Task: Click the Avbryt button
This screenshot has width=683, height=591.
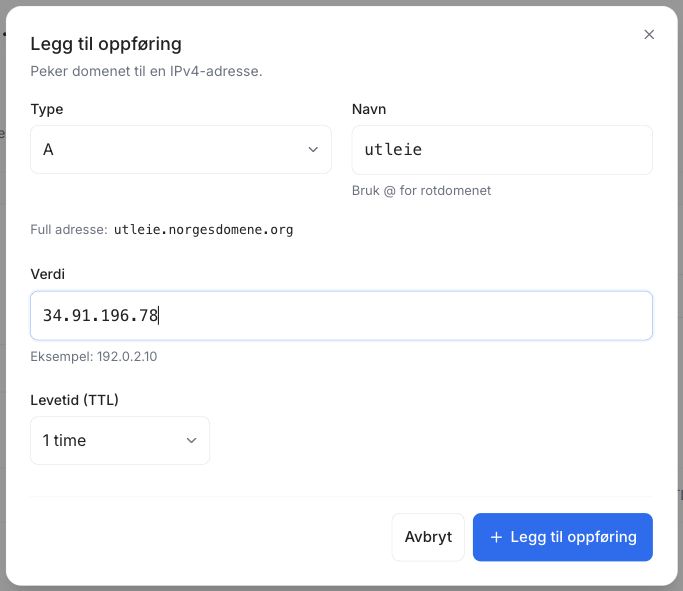Action: [428, 537]
